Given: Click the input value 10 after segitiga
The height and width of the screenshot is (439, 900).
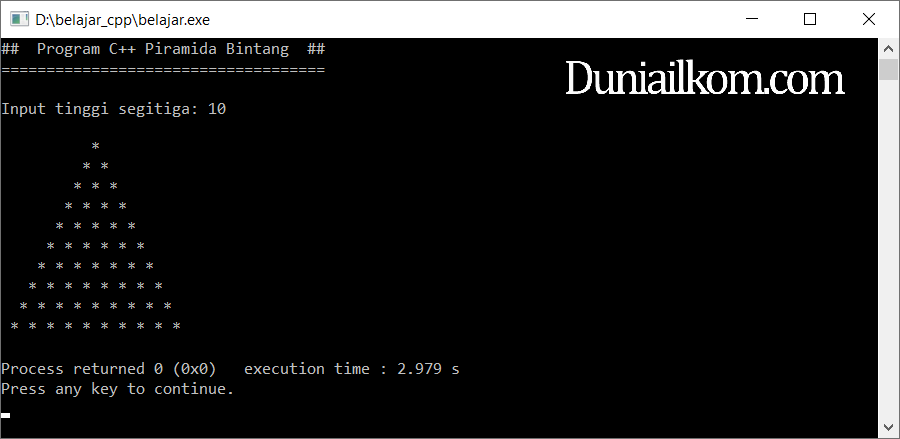Looking at the screenshot, I should pyautogui.click(x=217, y=108).
